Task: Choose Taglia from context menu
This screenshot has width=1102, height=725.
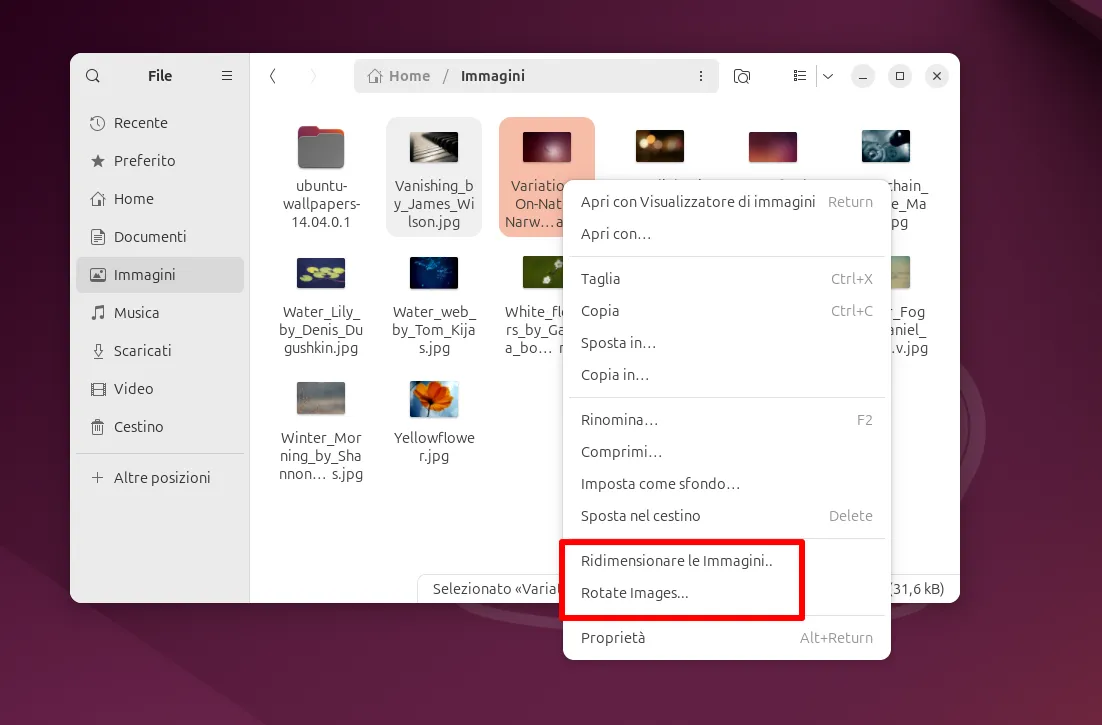Action: [727, 279]
